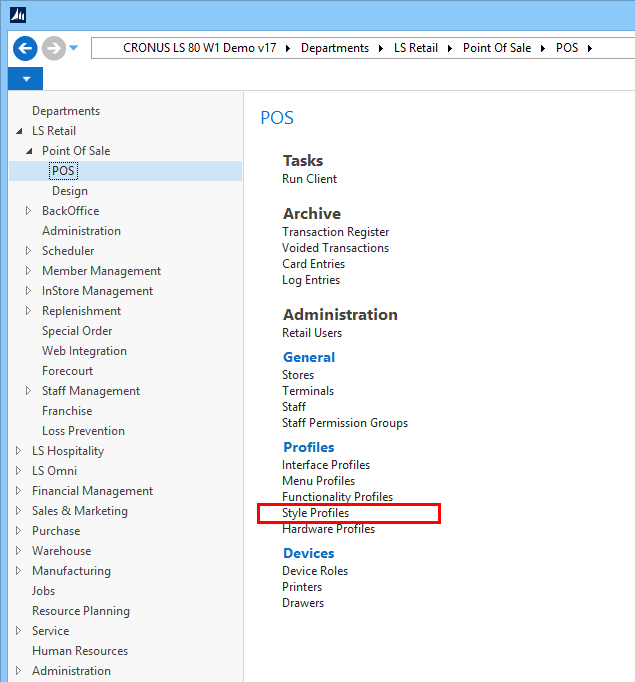The height and width of the screenshot is (682, 635).
Task: Click the forward navigation arrow
Action: click(x=53, y=48)
